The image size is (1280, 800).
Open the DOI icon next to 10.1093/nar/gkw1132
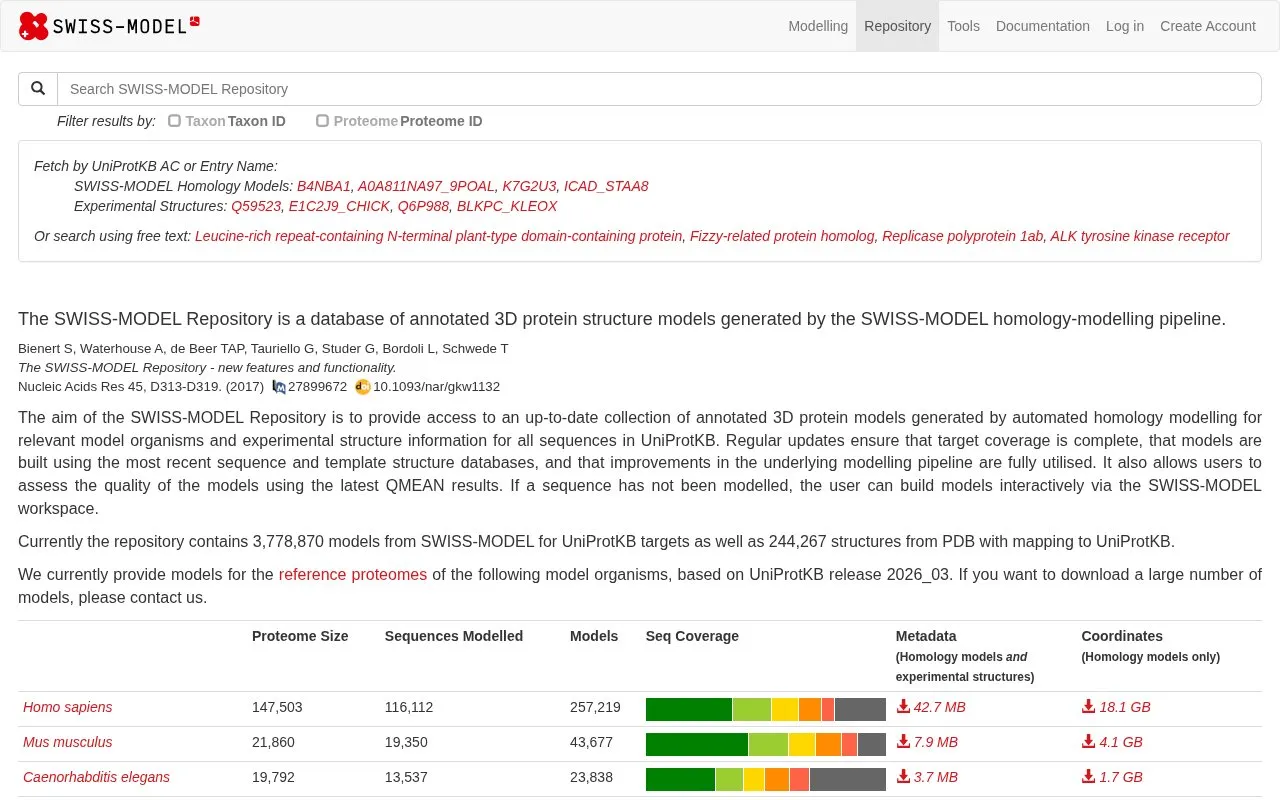(363, 387)
